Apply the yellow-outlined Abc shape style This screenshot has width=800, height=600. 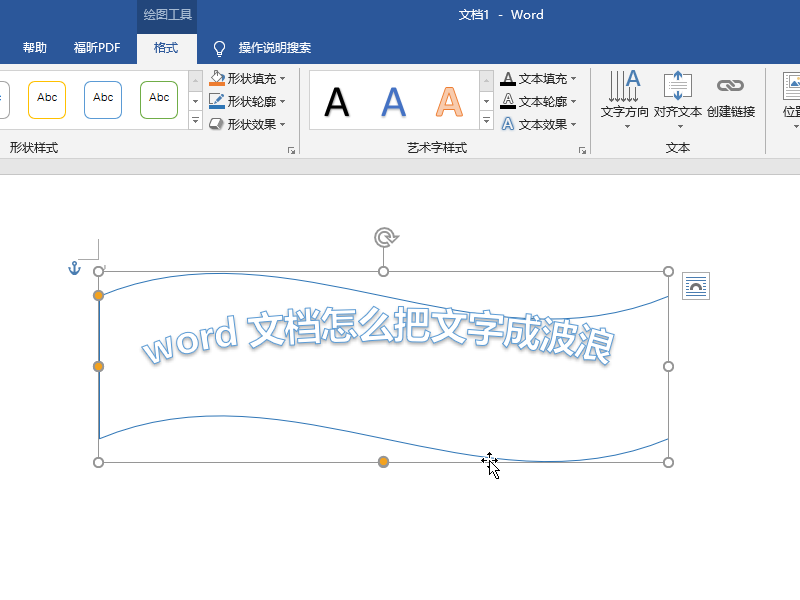point(47,100)
